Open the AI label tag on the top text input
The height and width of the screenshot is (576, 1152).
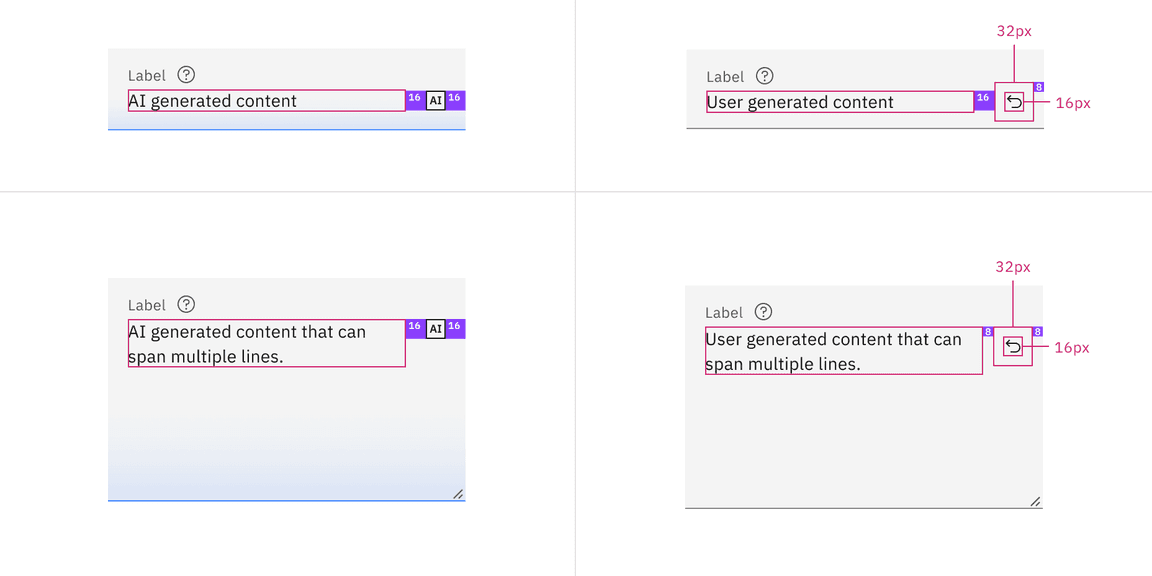435,100
